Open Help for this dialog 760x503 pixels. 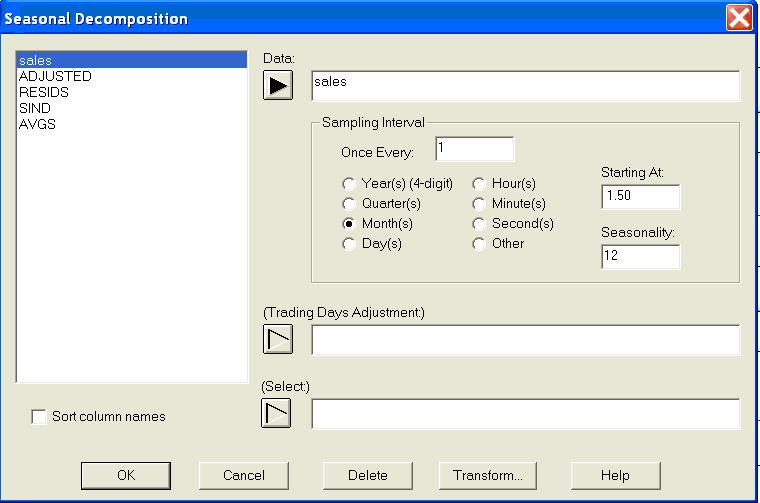pyautogui.click(x=616, y=475)
